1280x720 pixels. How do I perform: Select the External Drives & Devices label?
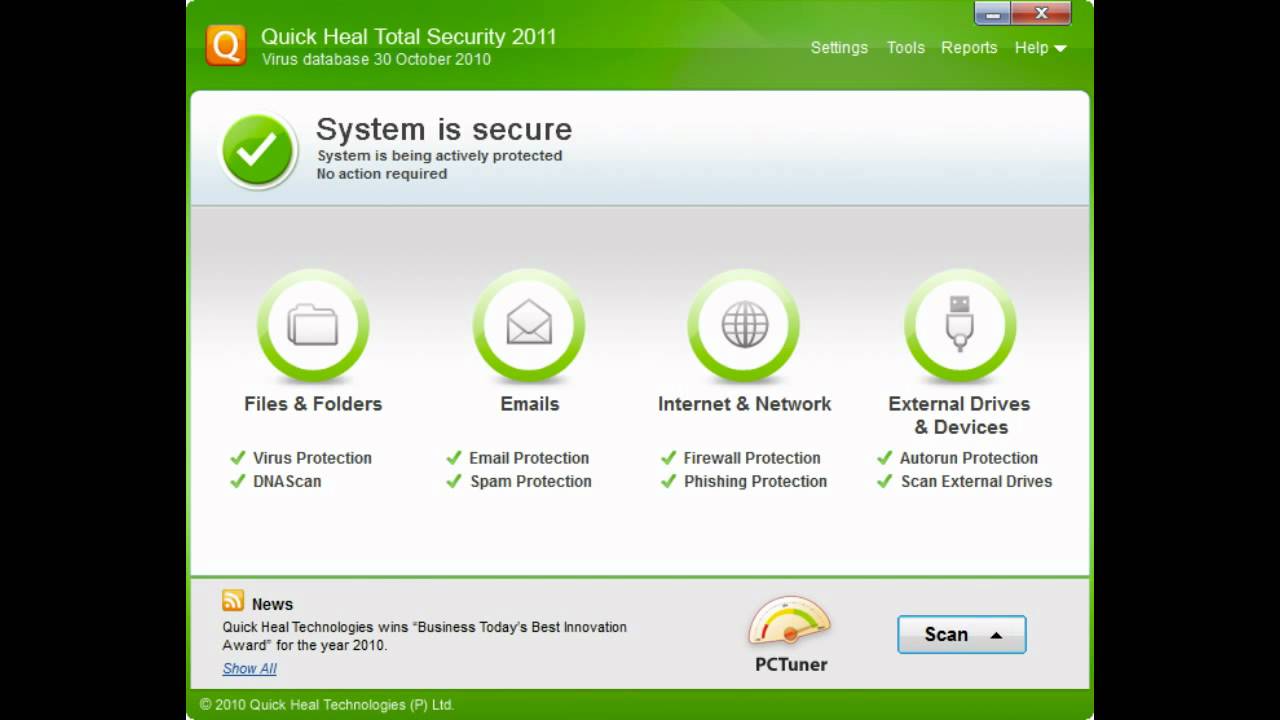(x=959, y=415)
